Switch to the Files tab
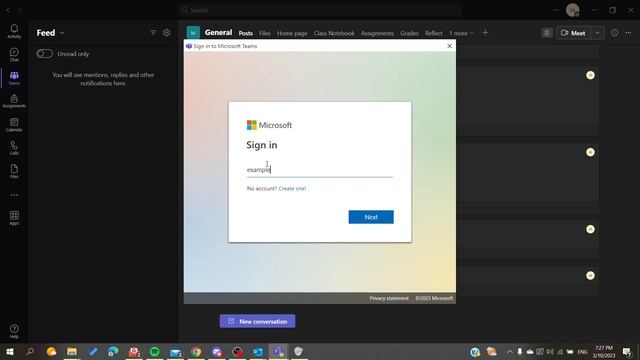Screen dimensions: 640x360 point(265,33)
